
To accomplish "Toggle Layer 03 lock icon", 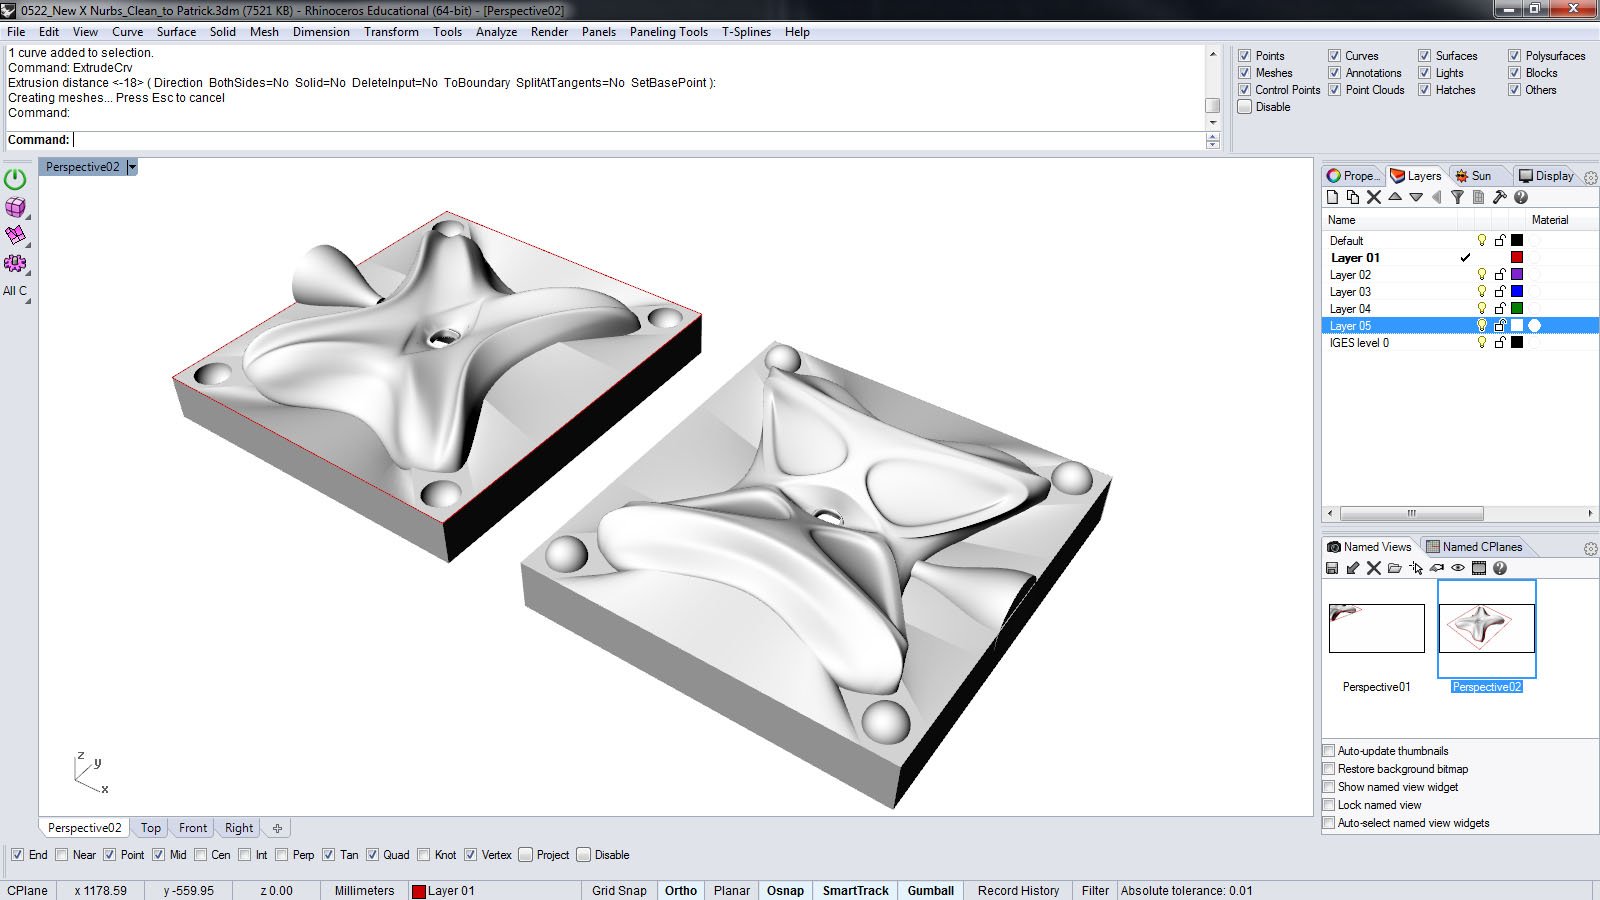I will 1500,292.
